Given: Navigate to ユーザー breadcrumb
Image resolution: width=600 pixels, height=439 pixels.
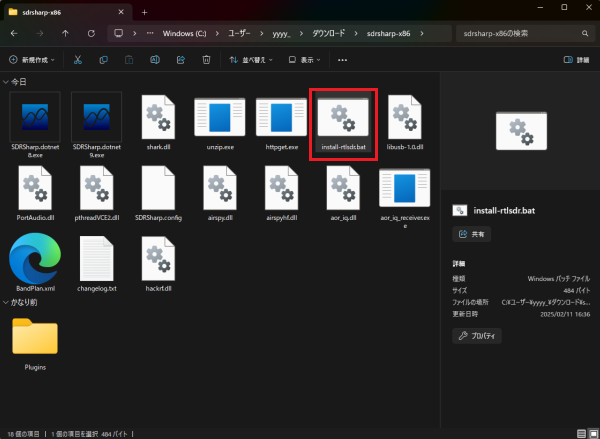Looking at the screenshot, I should click(x=239, y=34).
